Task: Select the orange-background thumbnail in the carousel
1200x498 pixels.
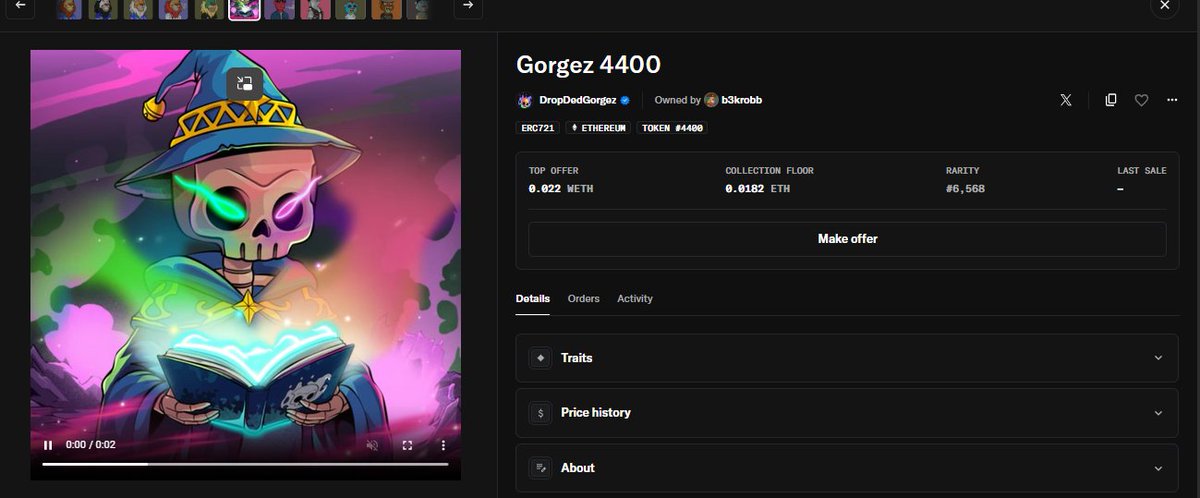Action: tap(386, 9)
